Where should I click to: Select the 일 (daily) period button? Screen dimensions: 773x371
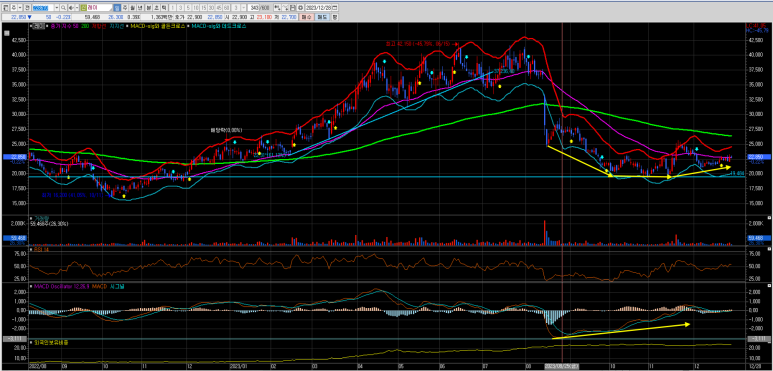click(x=117, y=8)
